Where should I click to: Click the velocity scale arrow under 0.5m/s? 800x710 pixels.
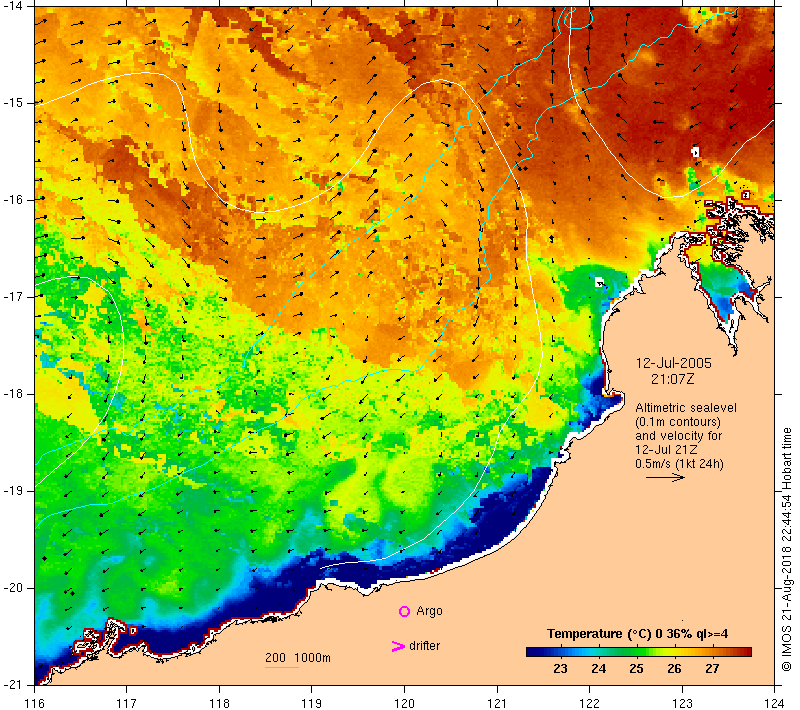click(x=665, y=477)
